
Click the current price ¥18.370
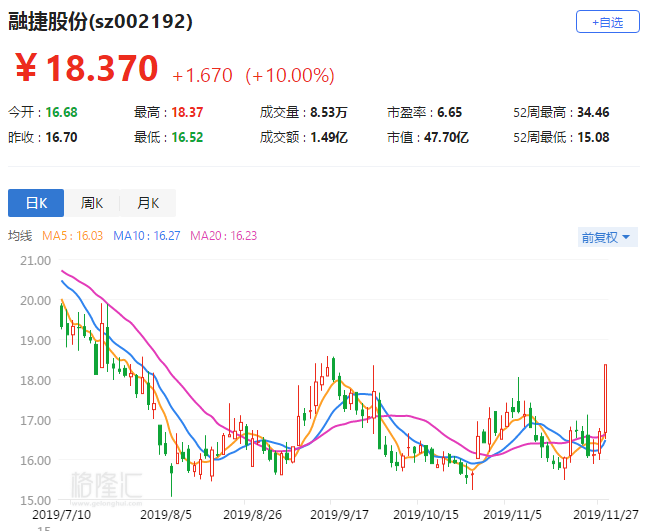[x=86, y=68]
